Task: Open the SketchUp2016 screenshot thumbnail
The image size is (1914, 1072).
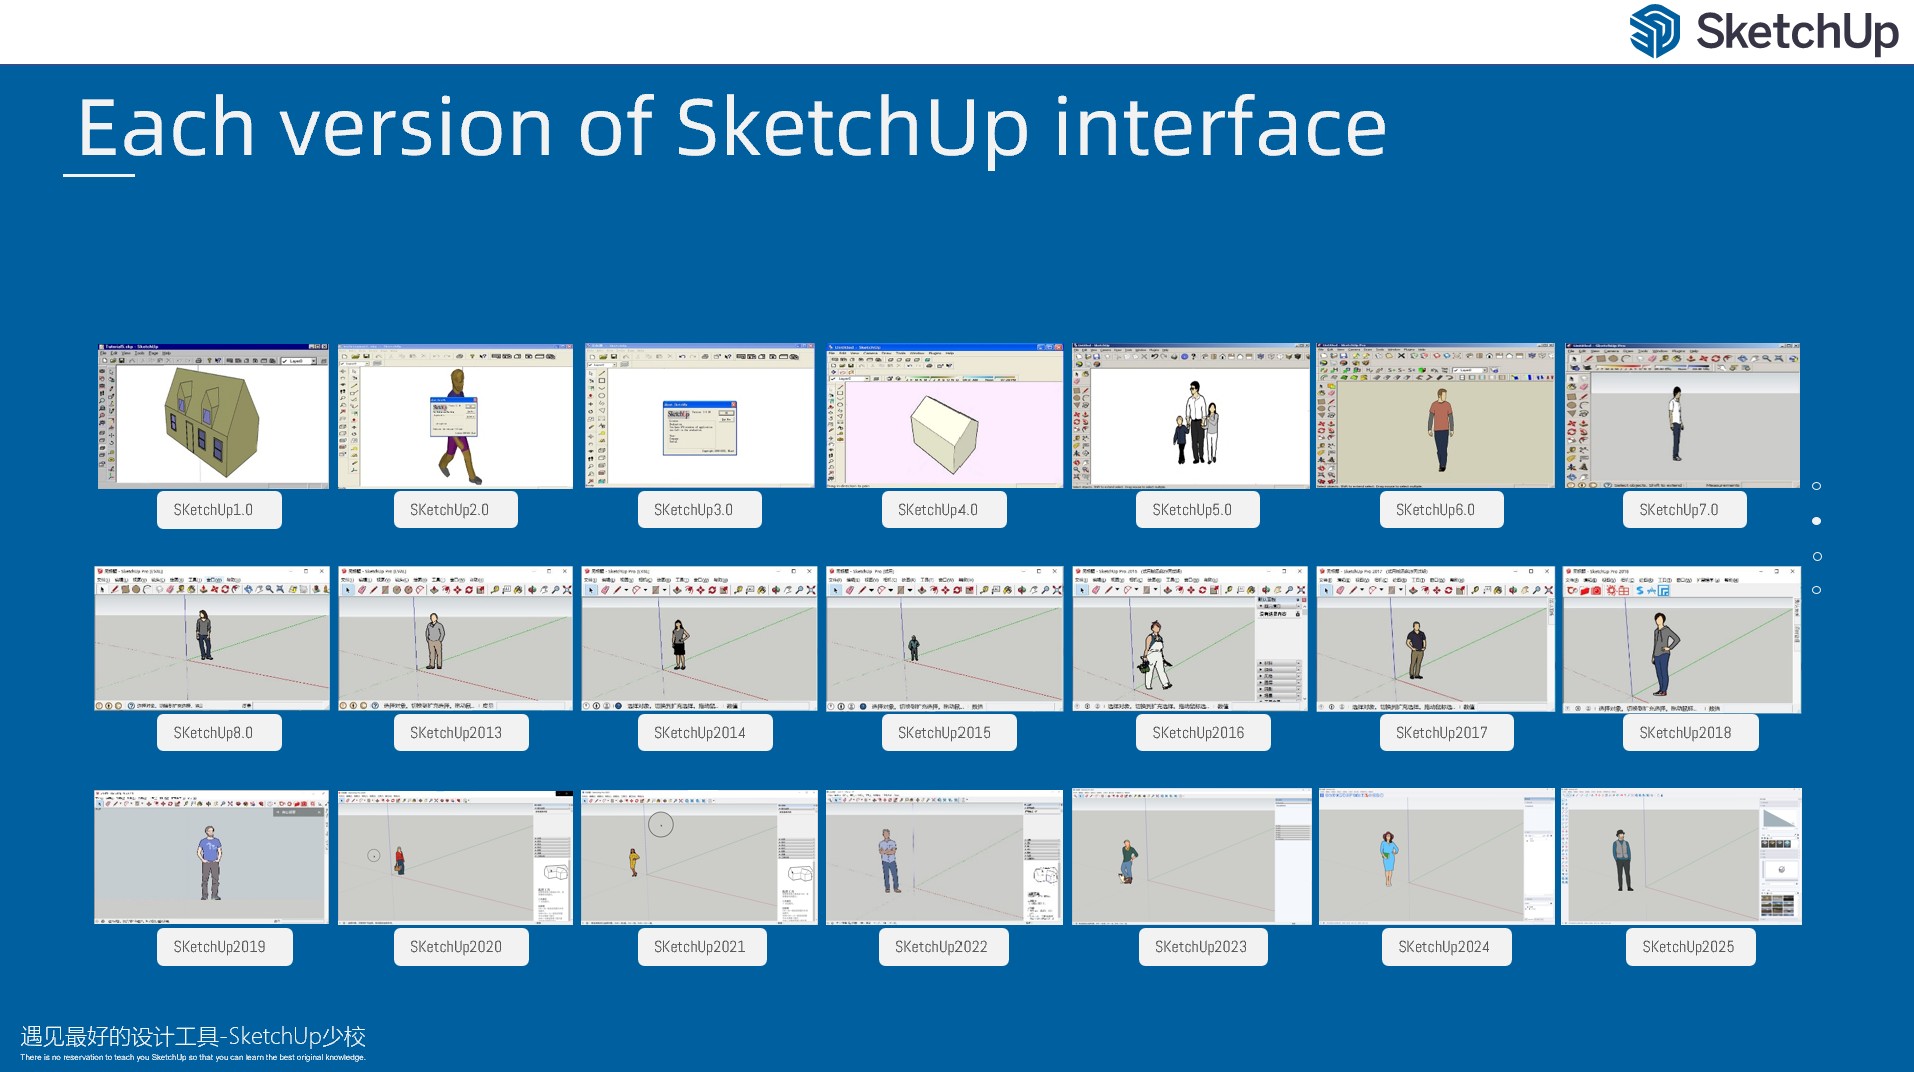Action: point(1190,639)
